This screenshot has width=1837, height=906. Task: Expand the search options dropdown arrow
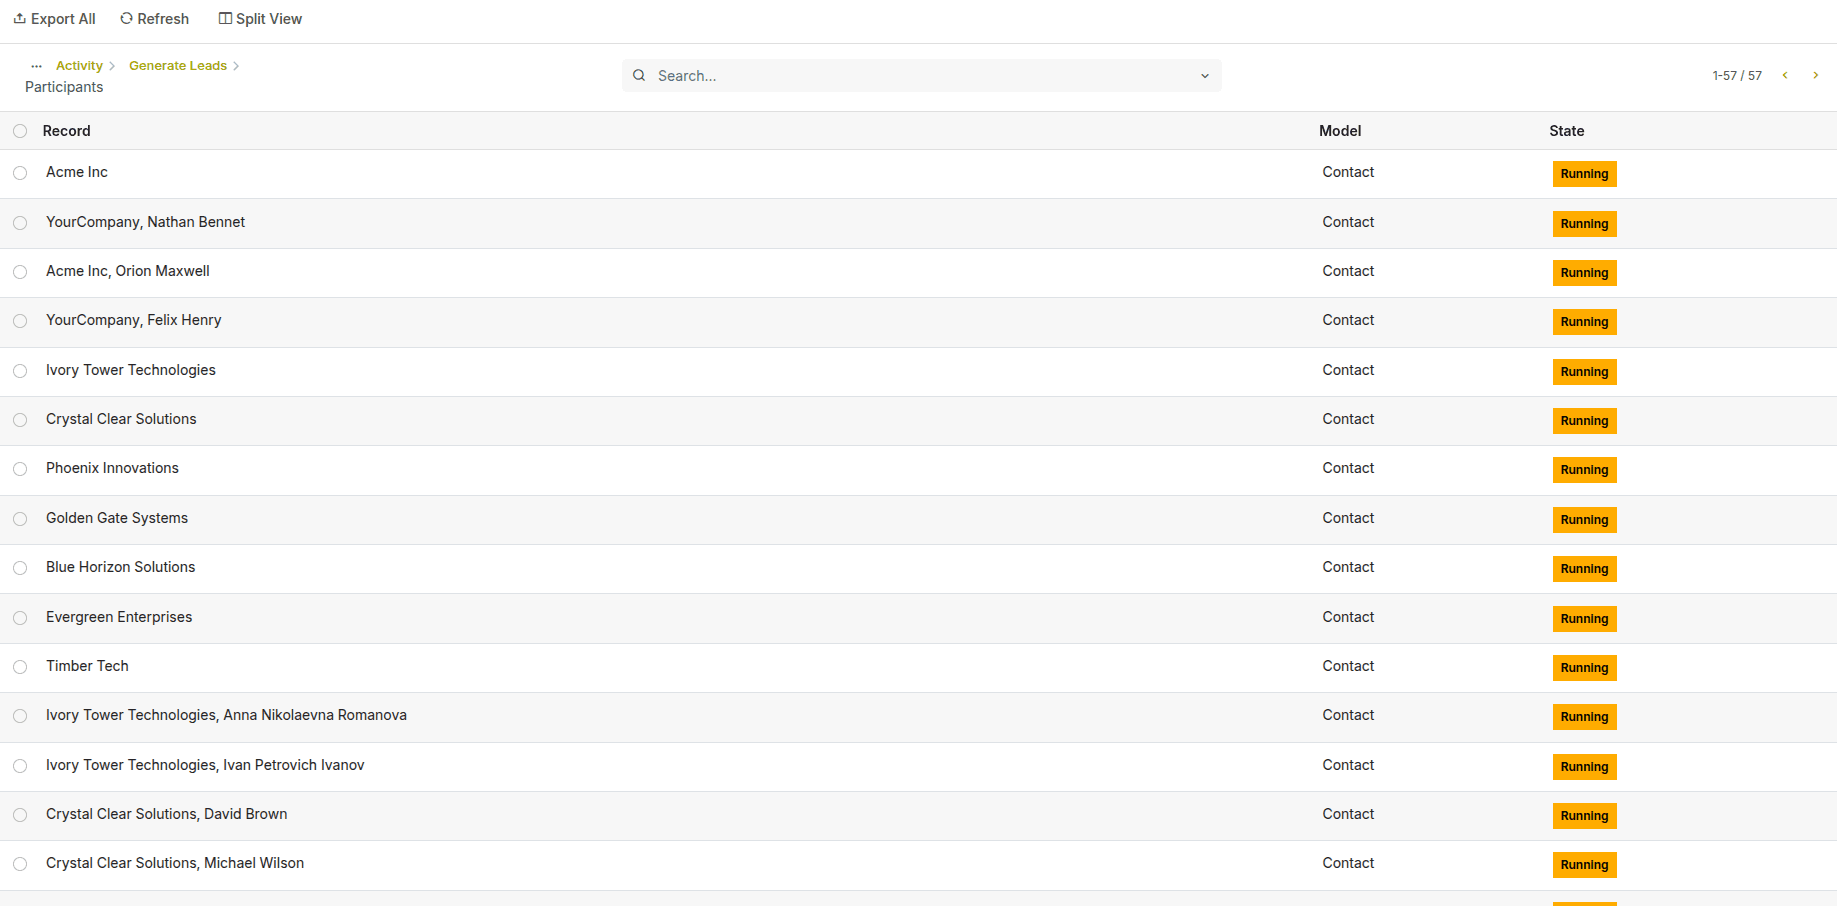pyautogui.click(x=1204, y=76)
